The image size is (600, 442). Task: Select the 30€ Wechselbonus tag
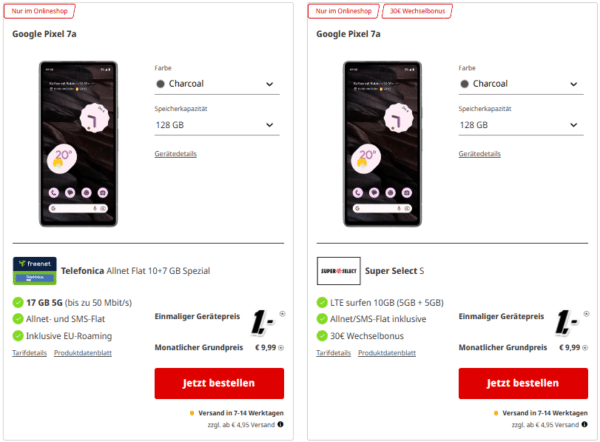pos(417,11)
